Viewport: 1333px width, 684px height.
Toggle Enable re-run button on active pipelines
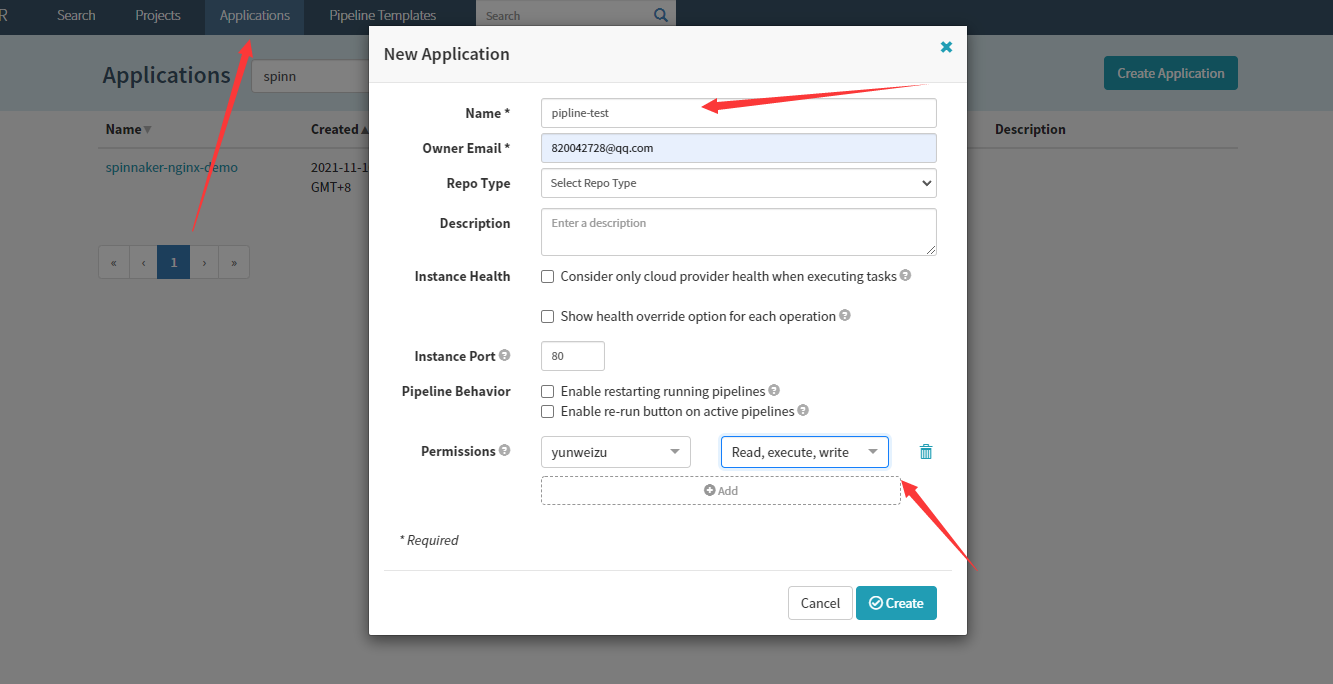[548, 411]
